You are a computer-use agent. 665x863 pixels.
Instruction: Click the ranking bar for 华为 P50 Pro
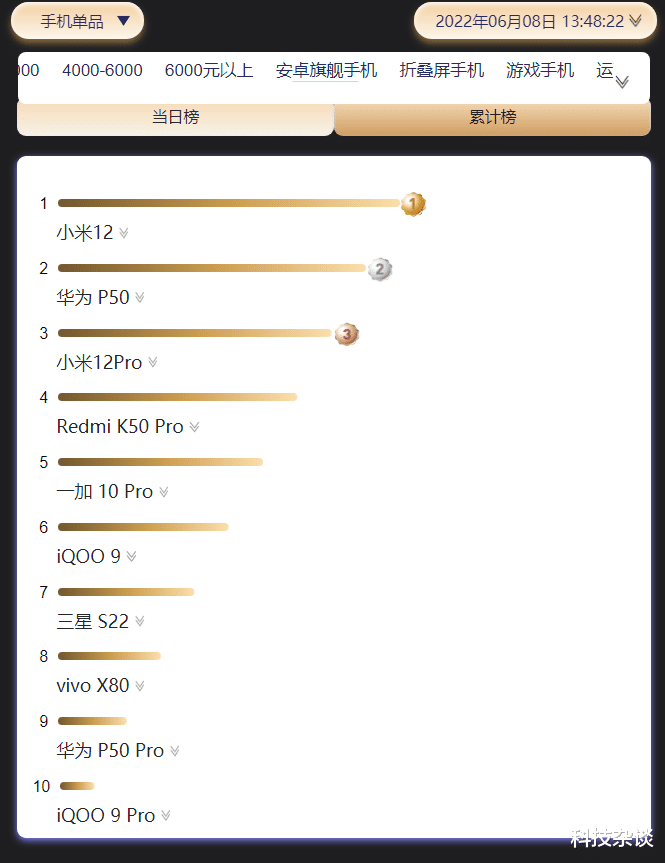92,721
